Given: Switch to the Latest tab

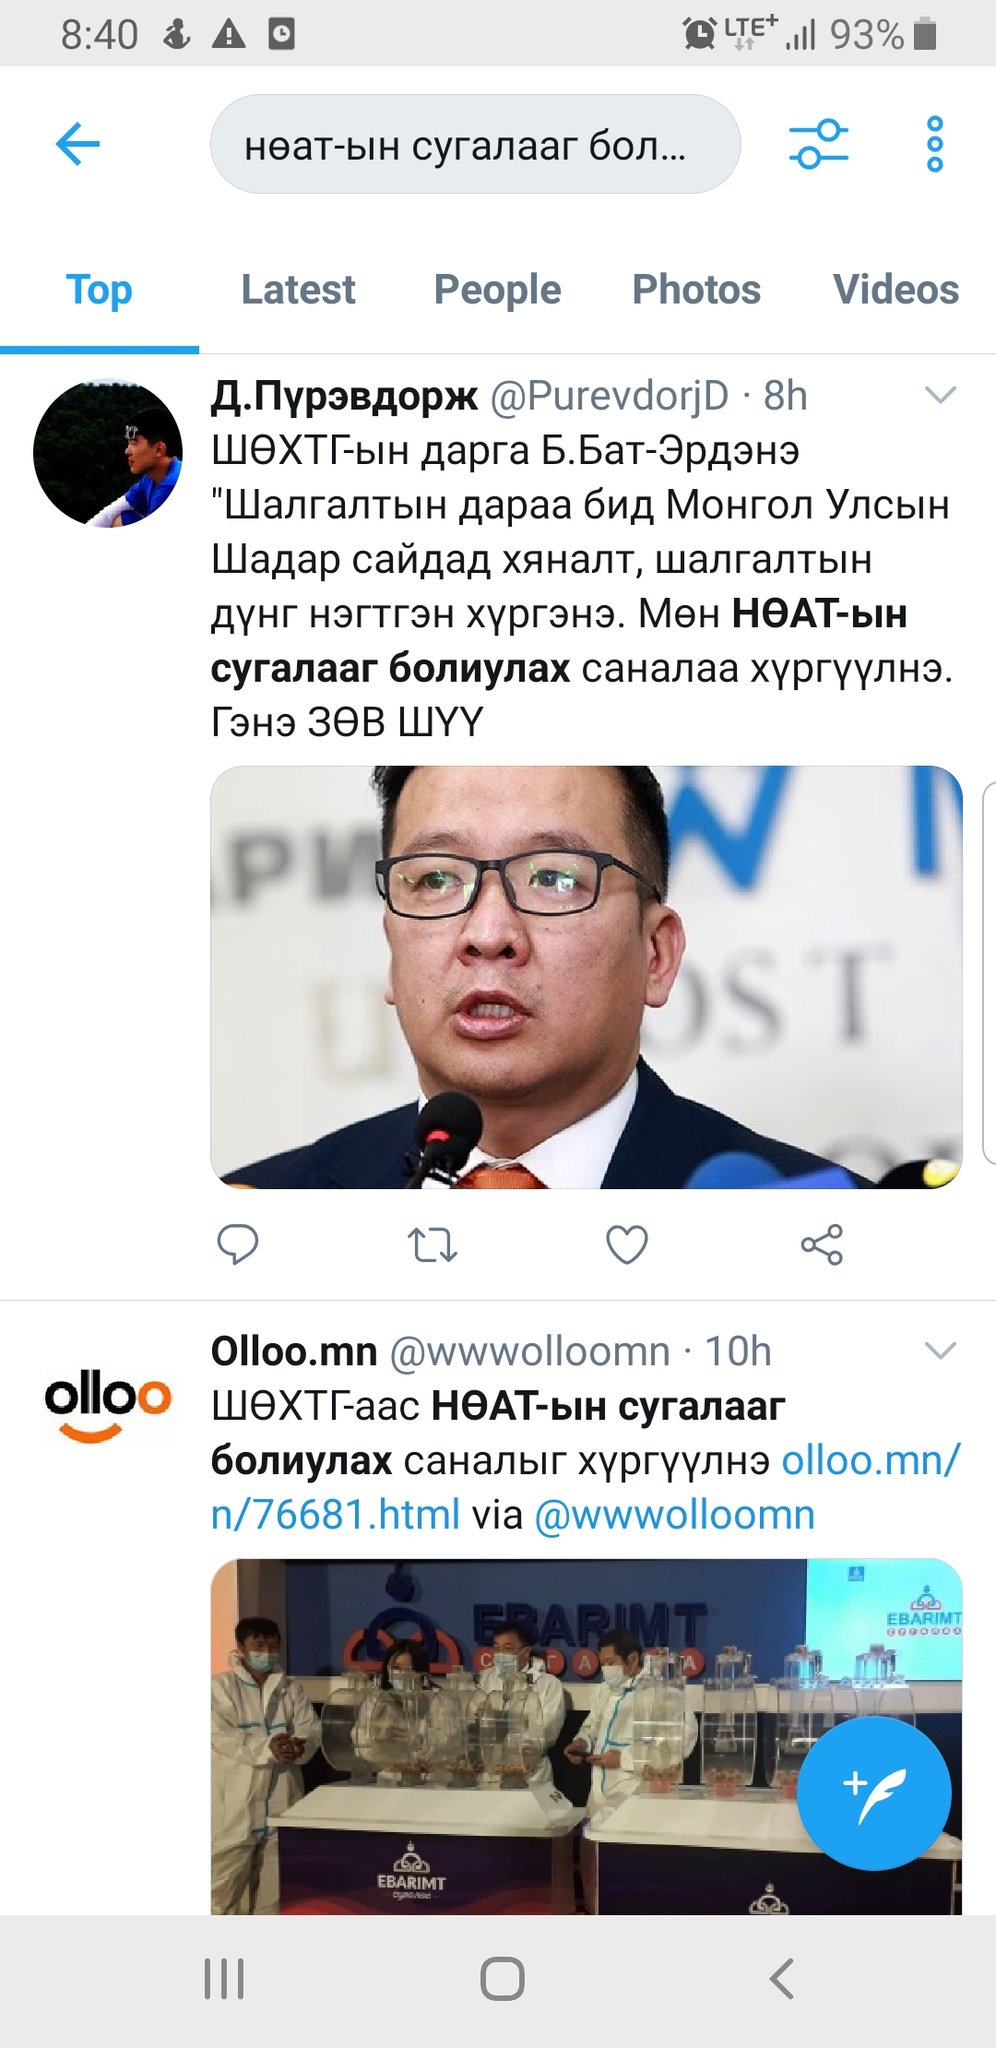Looking at the screenshot, I should click(x=298, y=289).
